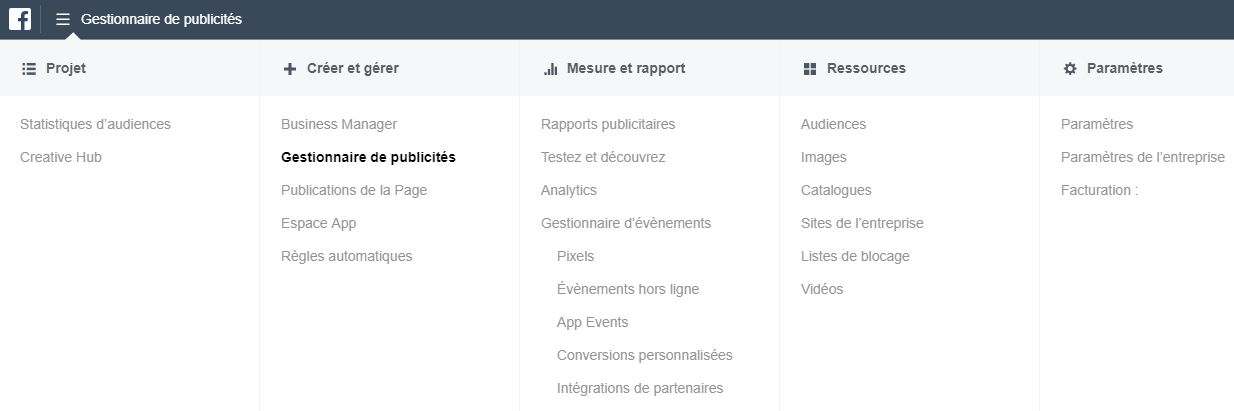The image size is (1234, 411).
Task: Click the Créer et gérer header text
Action: (353, 68)
